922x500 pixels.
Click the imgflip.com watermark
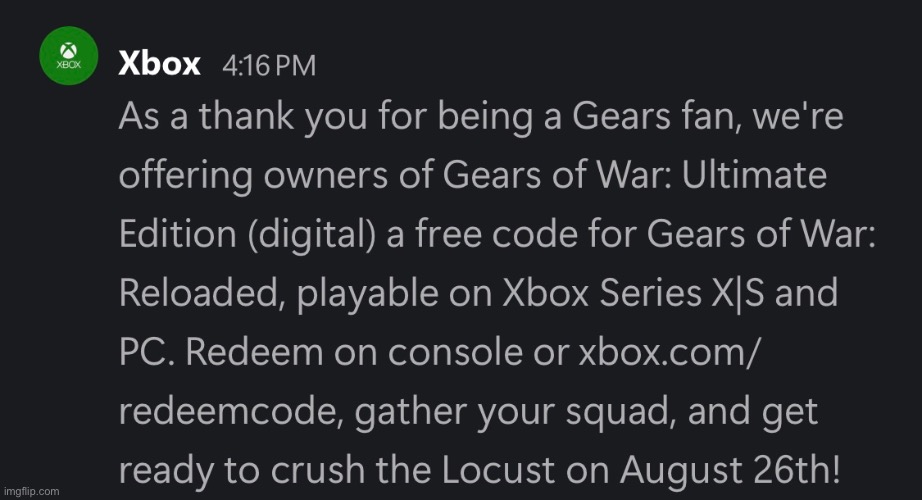(x=32, y=491)
